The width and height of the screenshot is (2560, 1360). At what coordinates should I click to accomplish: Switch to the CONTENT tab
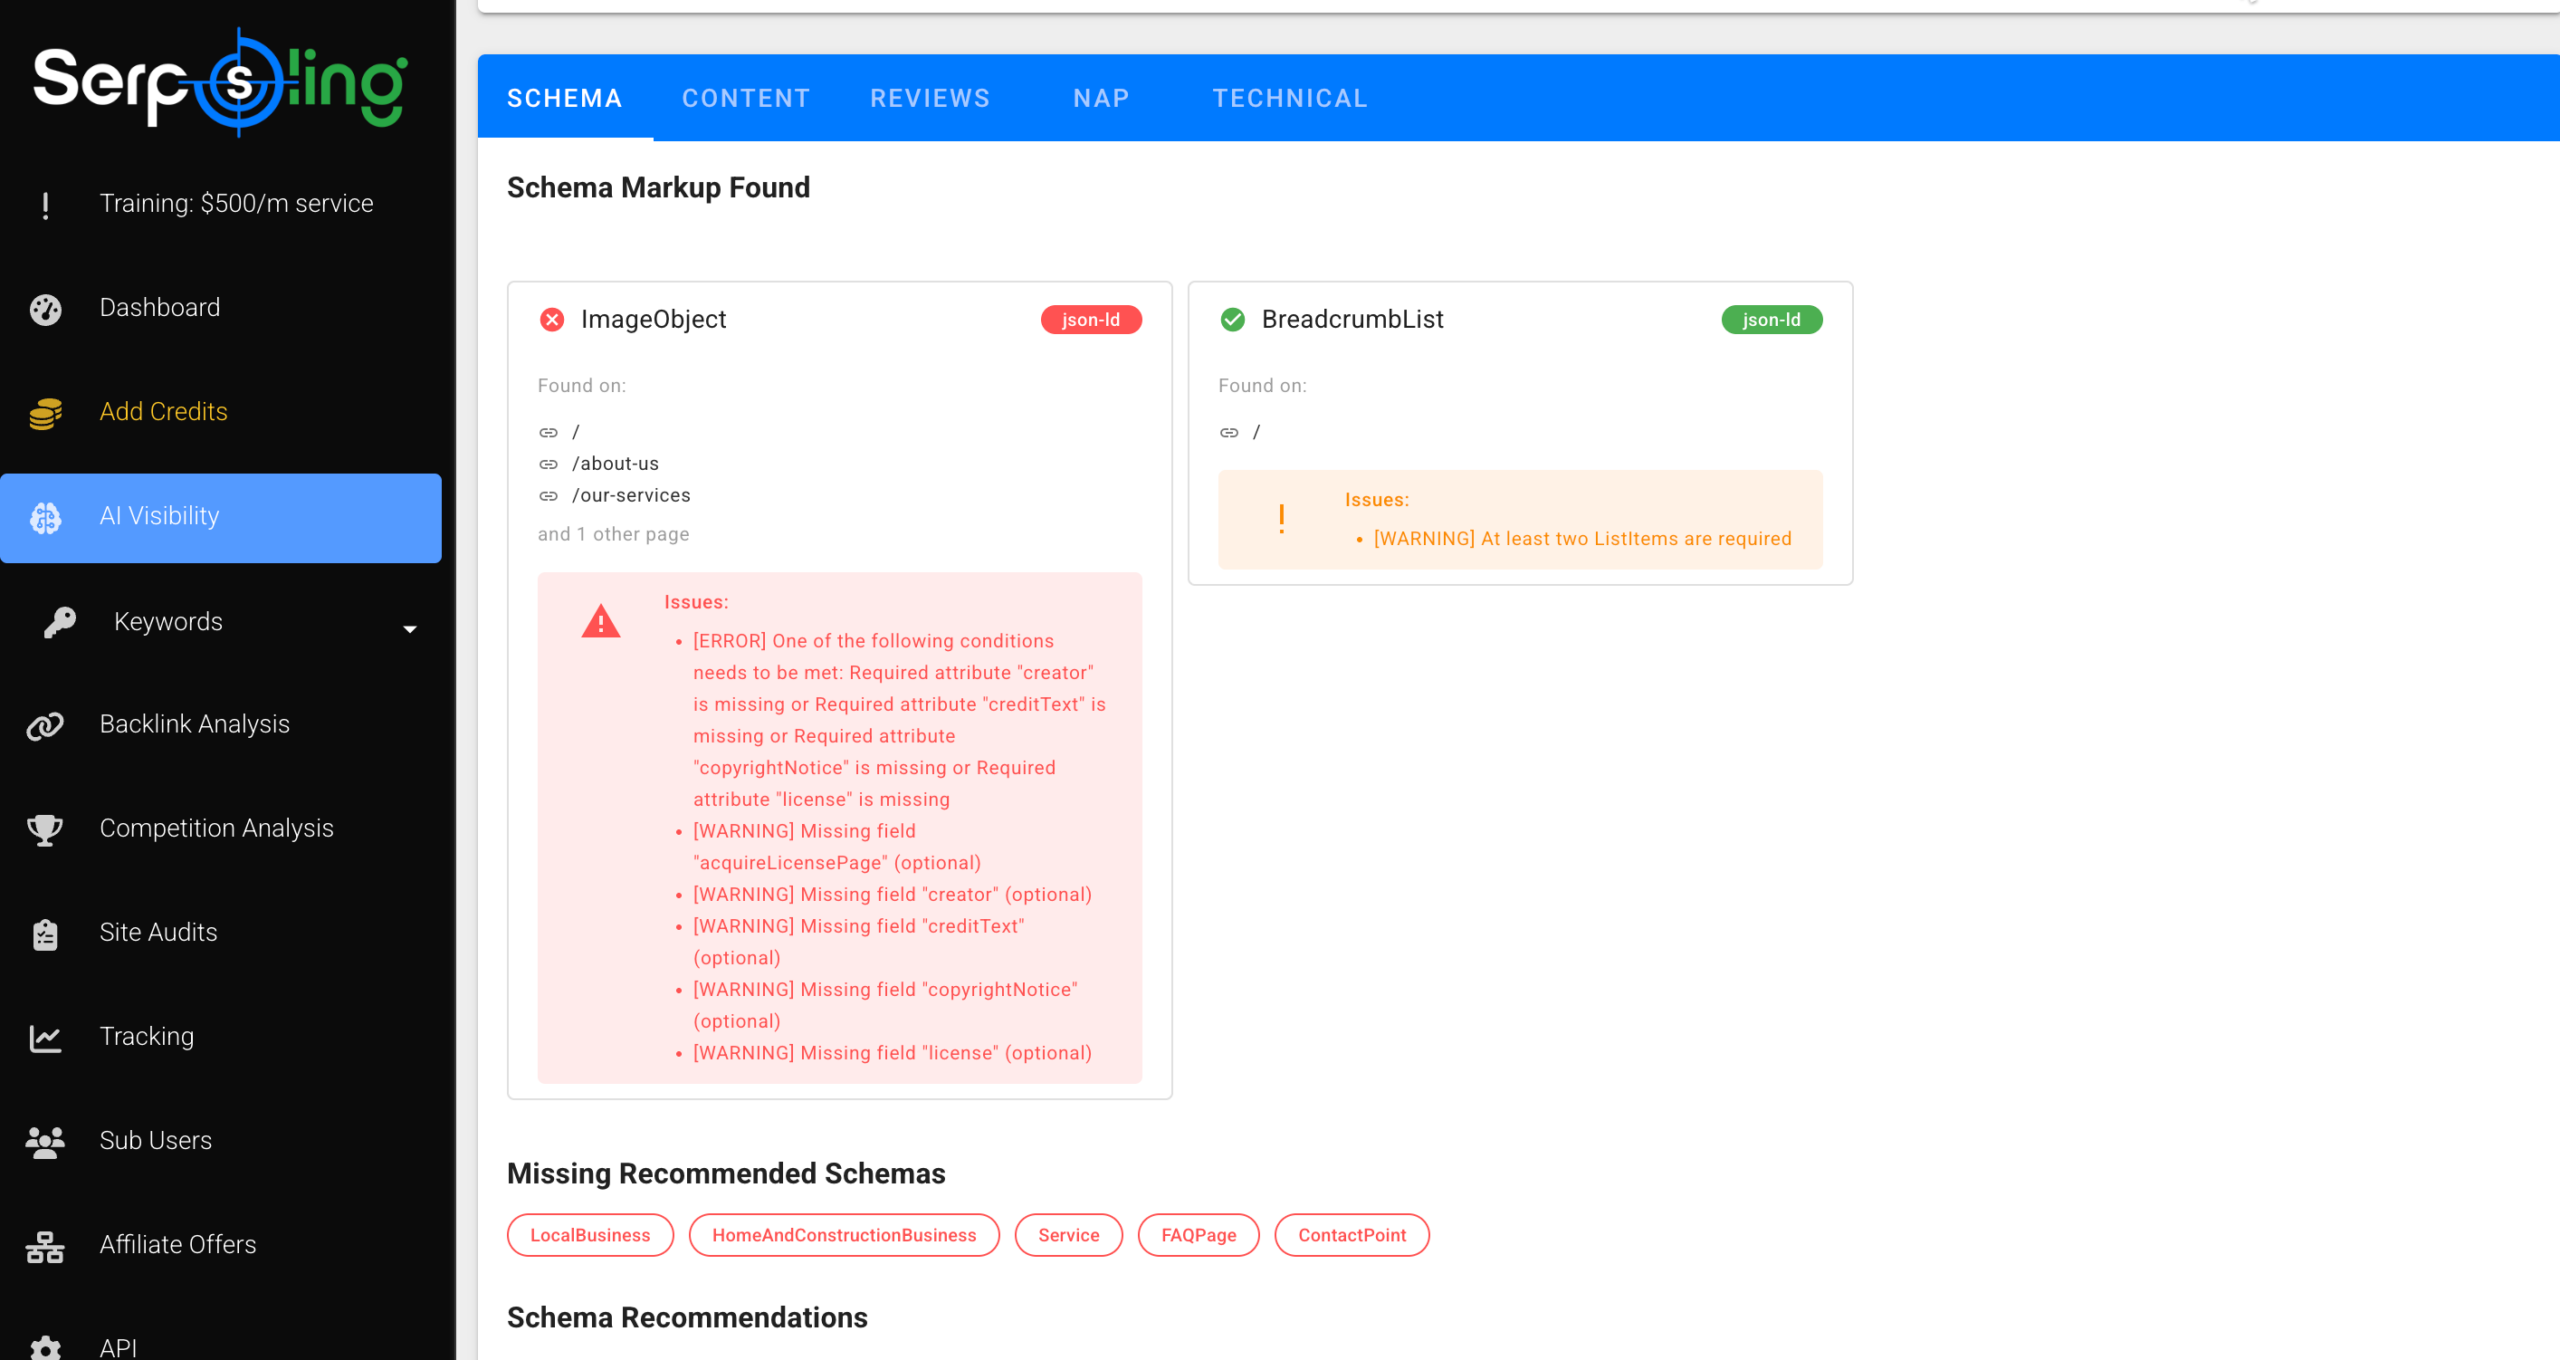[745, 98]
